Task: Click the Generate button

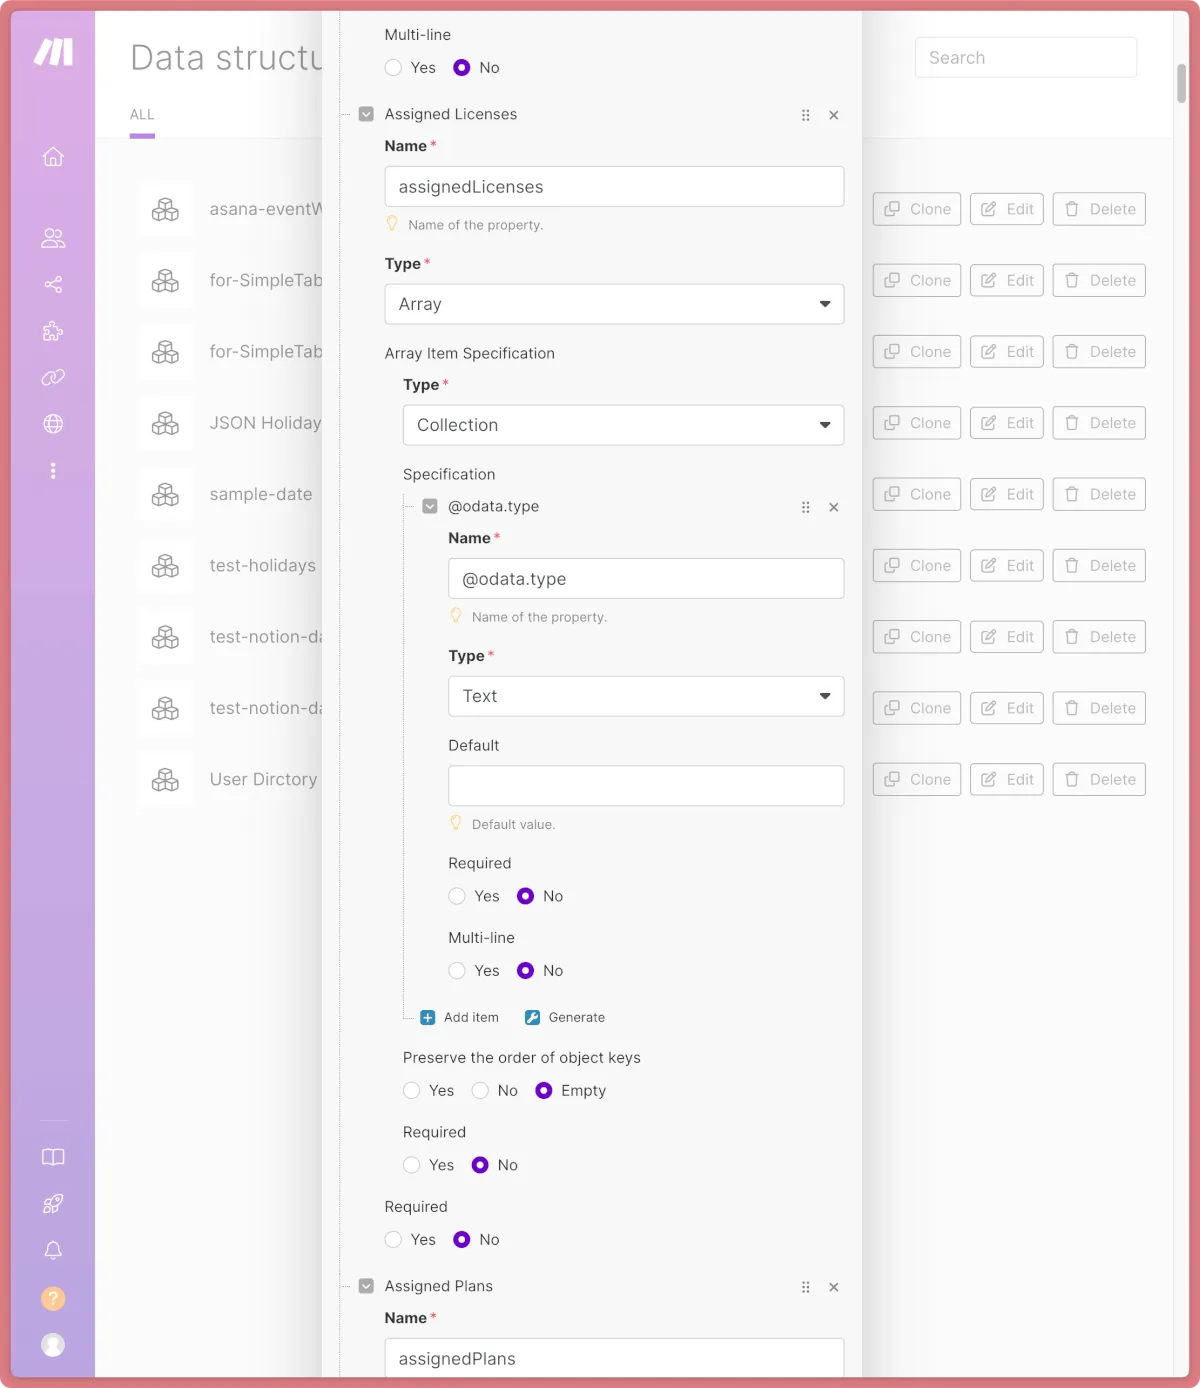Action: pyautogui.click(x=565, y=1018)
